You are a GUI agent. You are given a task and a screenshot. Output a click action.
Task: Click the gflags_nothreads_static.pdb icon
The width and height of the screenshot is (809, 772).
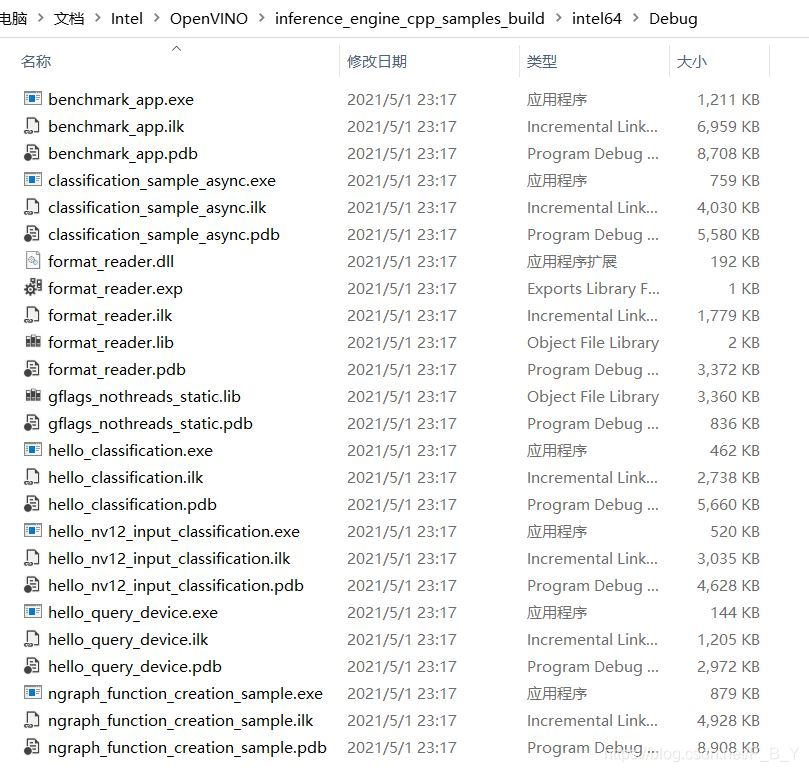pos(33,422)
